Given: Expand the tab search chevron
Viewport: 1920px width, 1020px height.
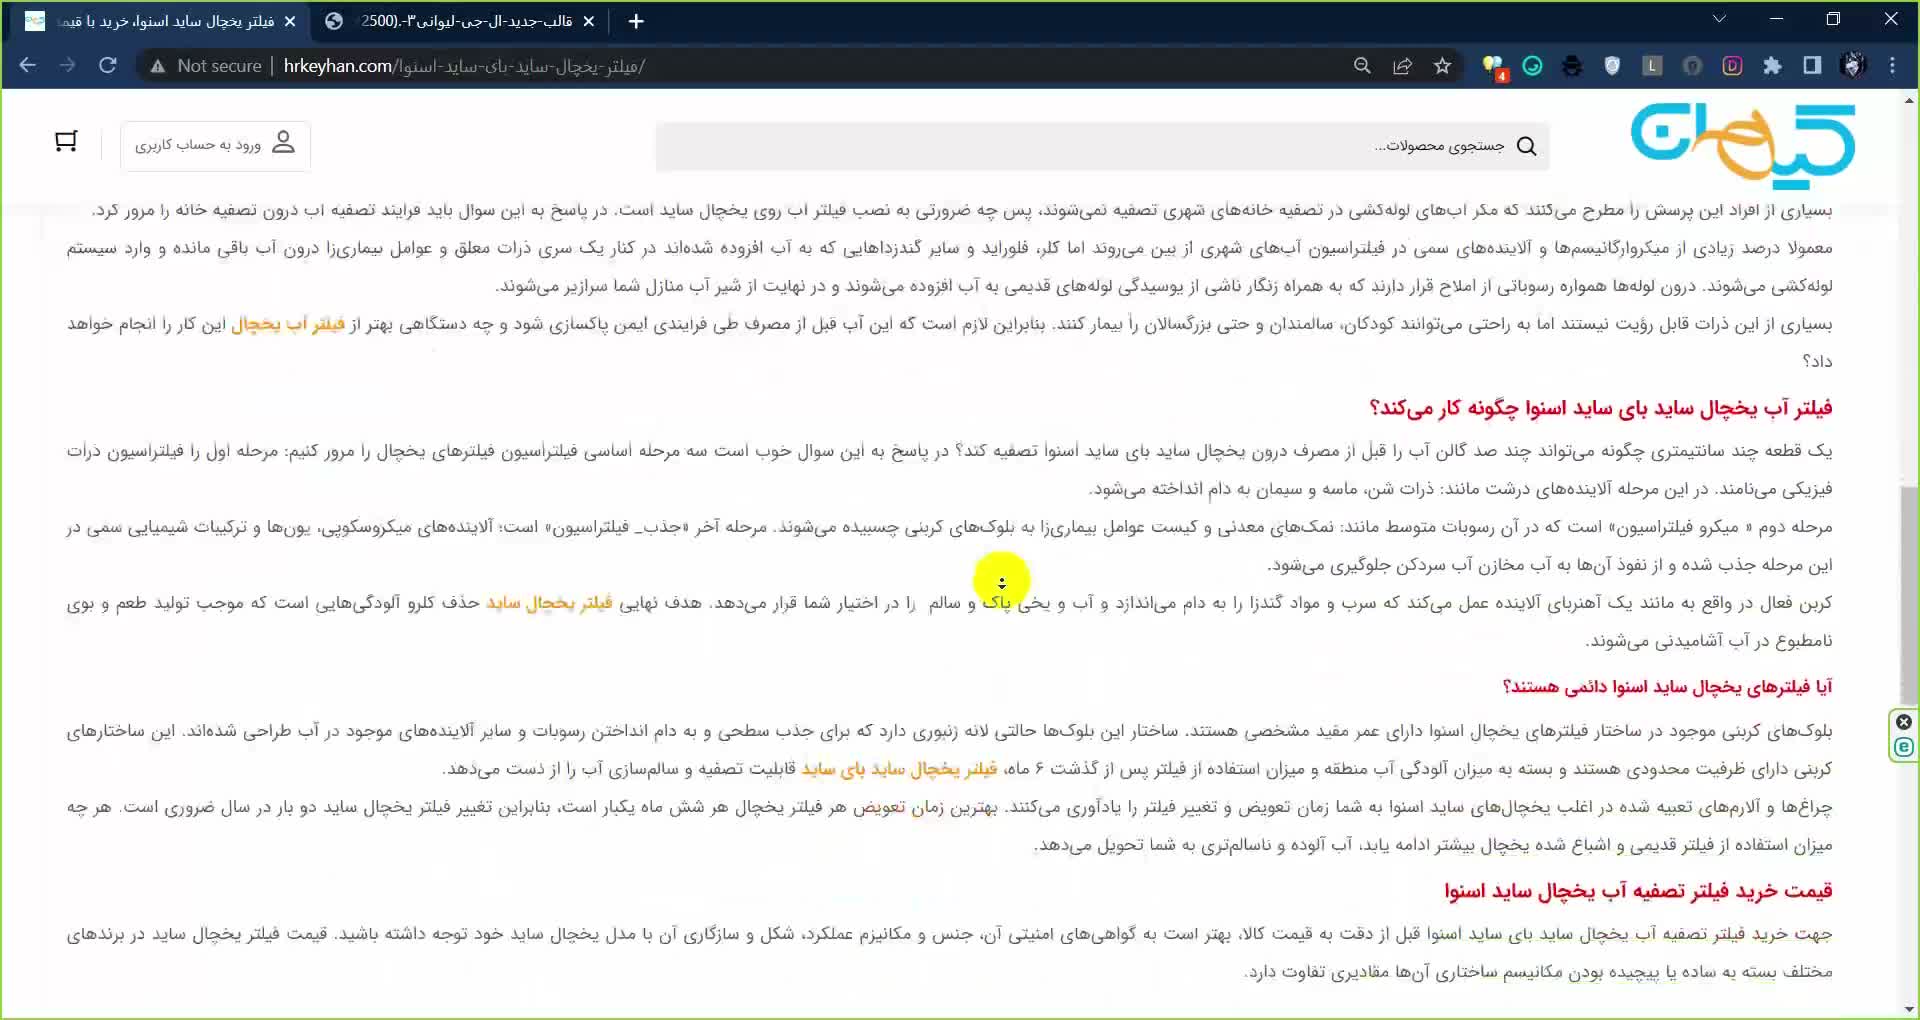Looking at the screenshot, I should [x=1719, y=20].
